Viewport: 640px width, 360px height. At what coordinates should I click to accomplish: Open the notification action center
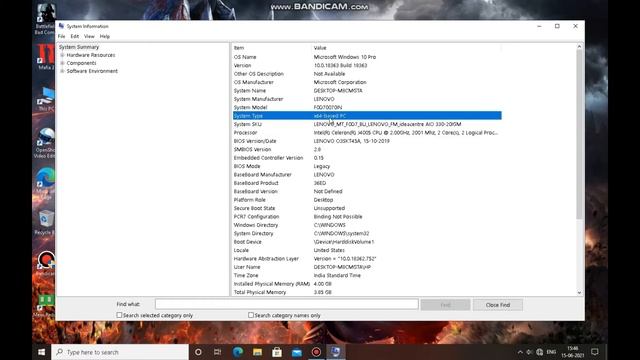click(595, 352)
